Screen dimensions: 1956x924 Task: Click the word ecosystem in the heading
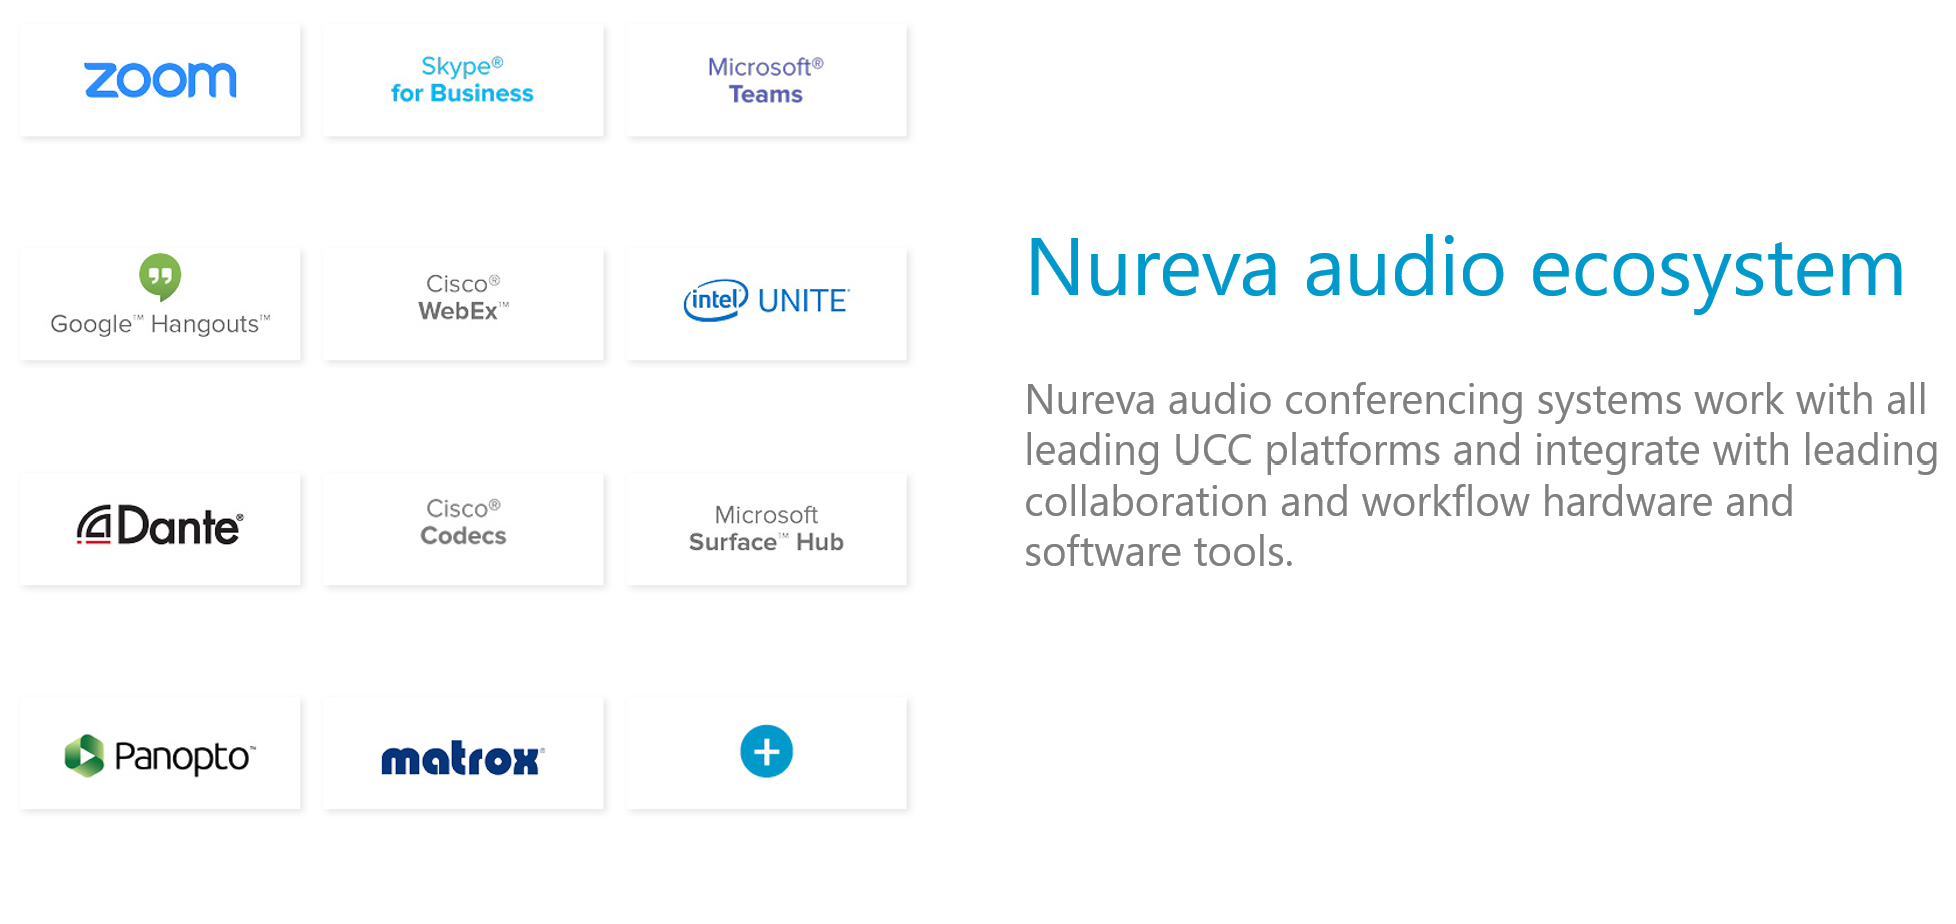click(x=1716, y=268)
